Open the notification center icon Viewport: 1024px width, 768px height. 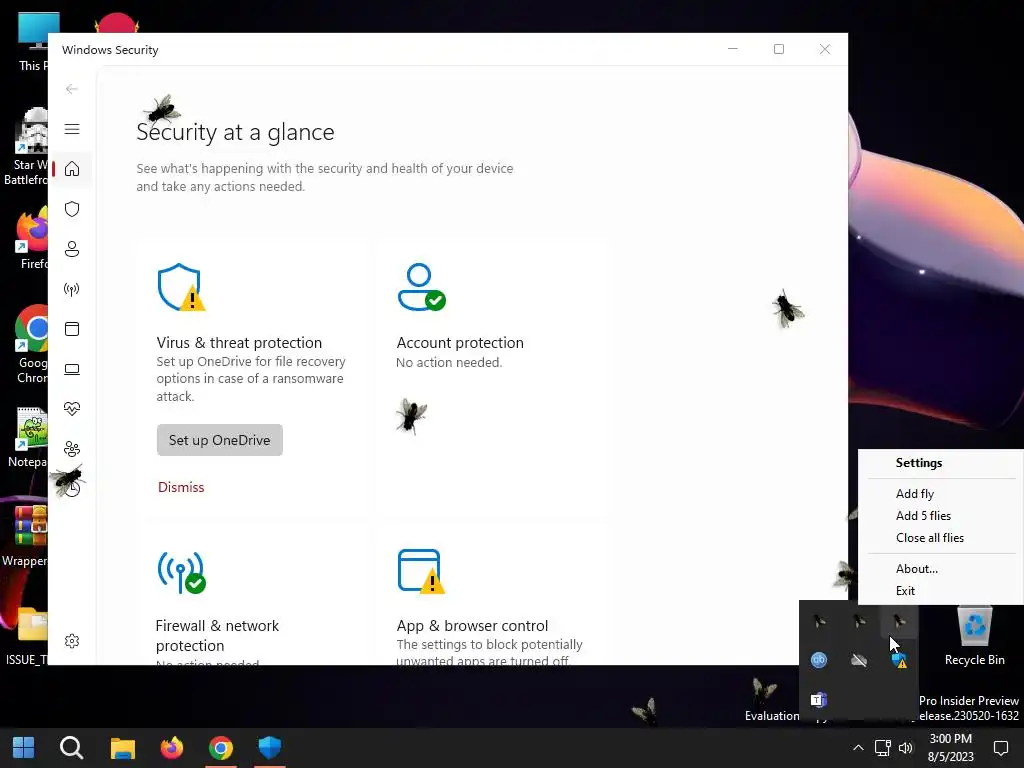coord(1001,748)
